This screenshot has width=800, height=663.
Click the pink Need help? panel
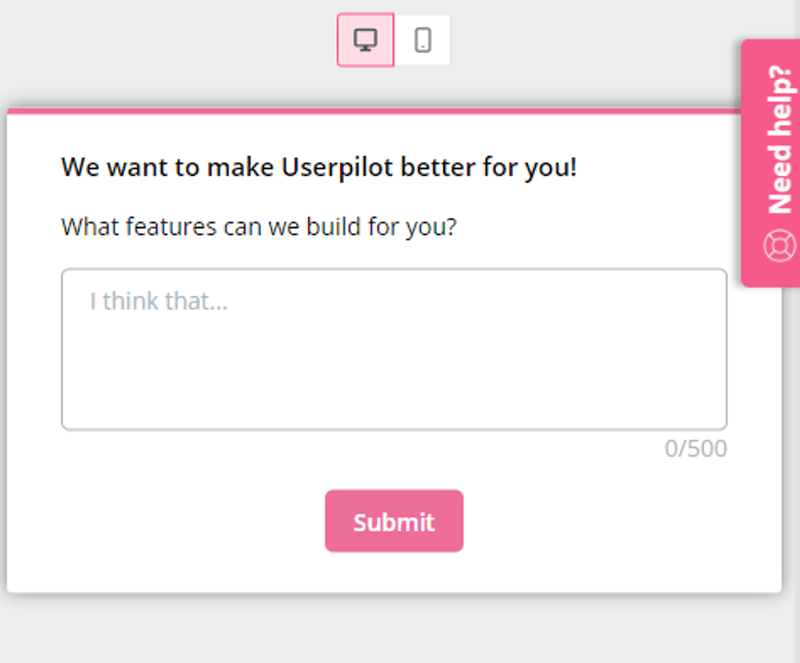pos(777,150)
